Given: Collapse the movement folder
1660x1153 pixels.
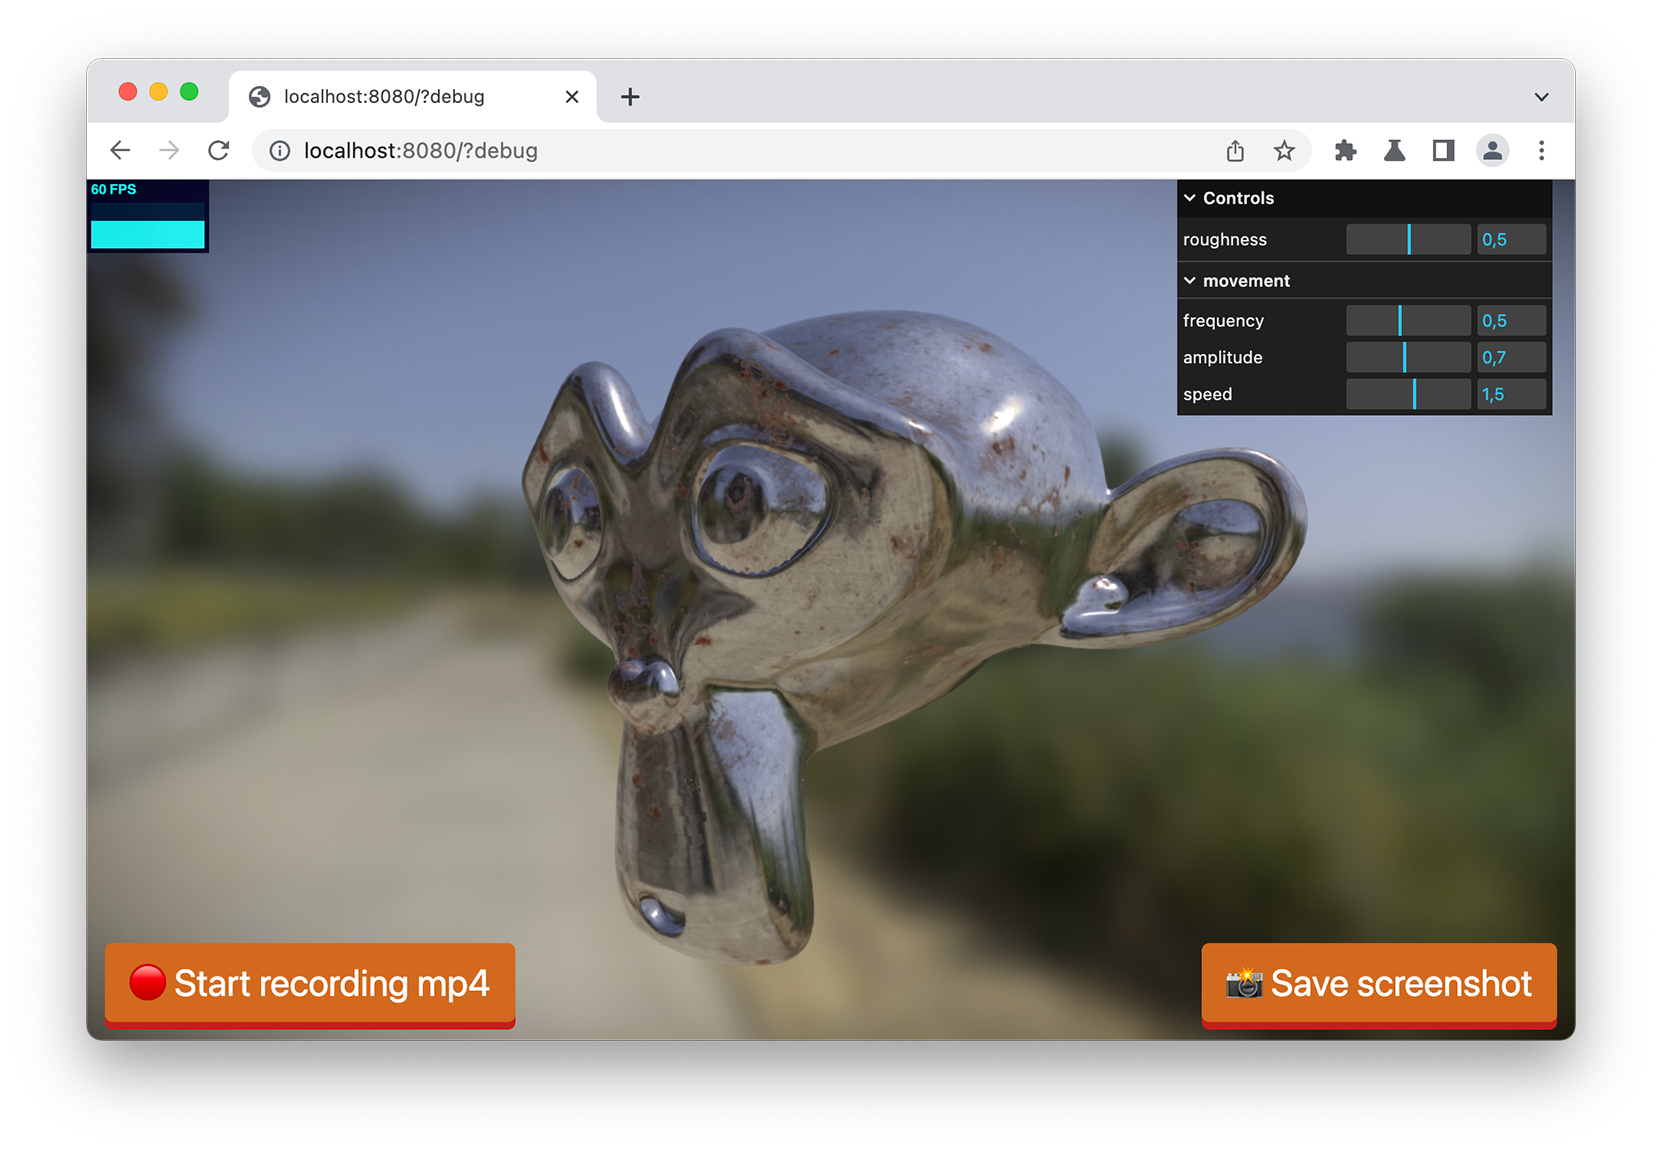Looking at the screenshot, I should [1364, 281].
